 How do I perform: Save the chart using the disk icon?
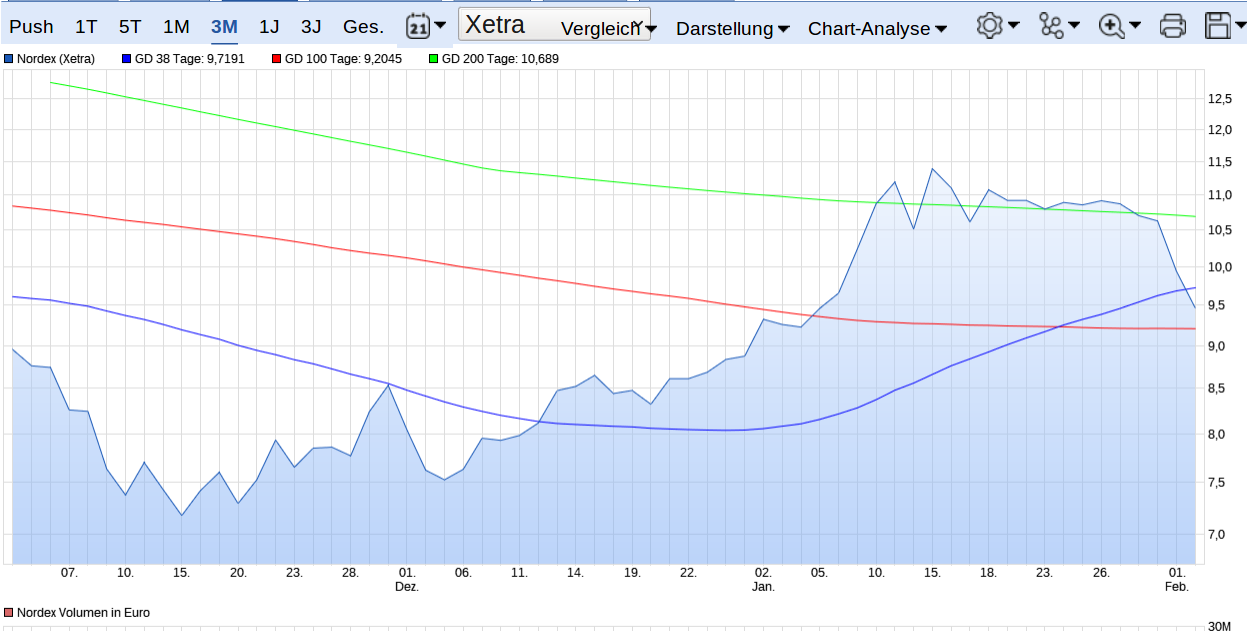[1218, 25]
